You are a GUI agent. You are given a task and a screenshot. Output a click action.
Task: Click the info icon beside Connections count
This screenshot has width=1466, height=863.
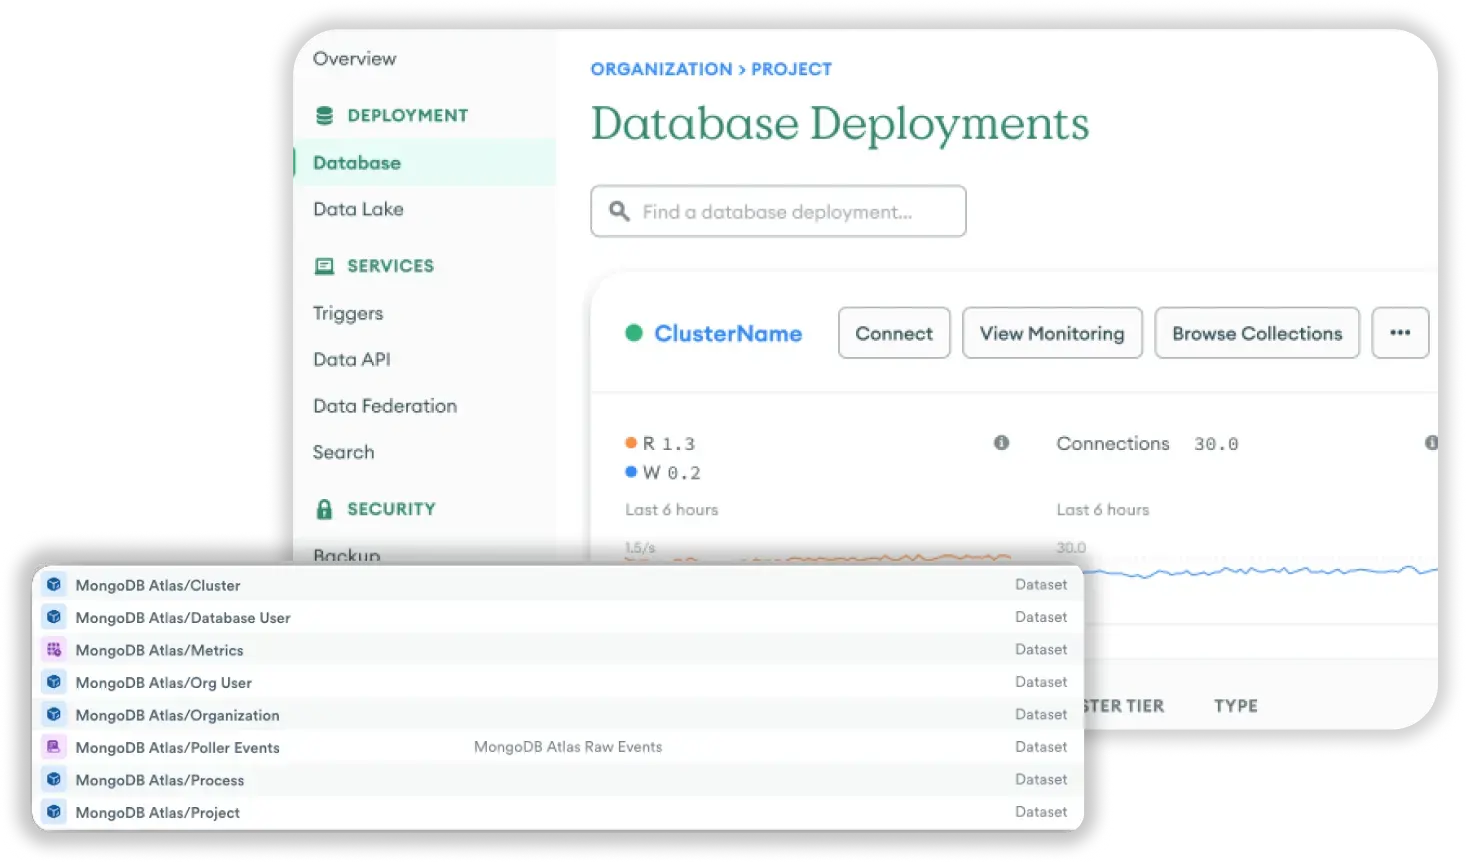tap(1433, 443)
